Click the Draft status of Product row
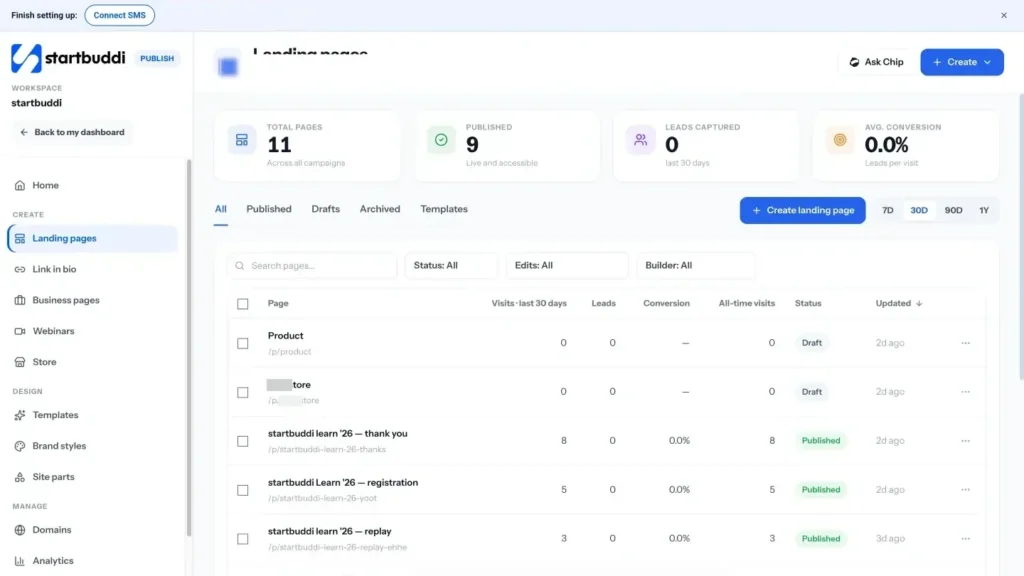Viewport: 1024px width, 576px height. click(812, 343)
